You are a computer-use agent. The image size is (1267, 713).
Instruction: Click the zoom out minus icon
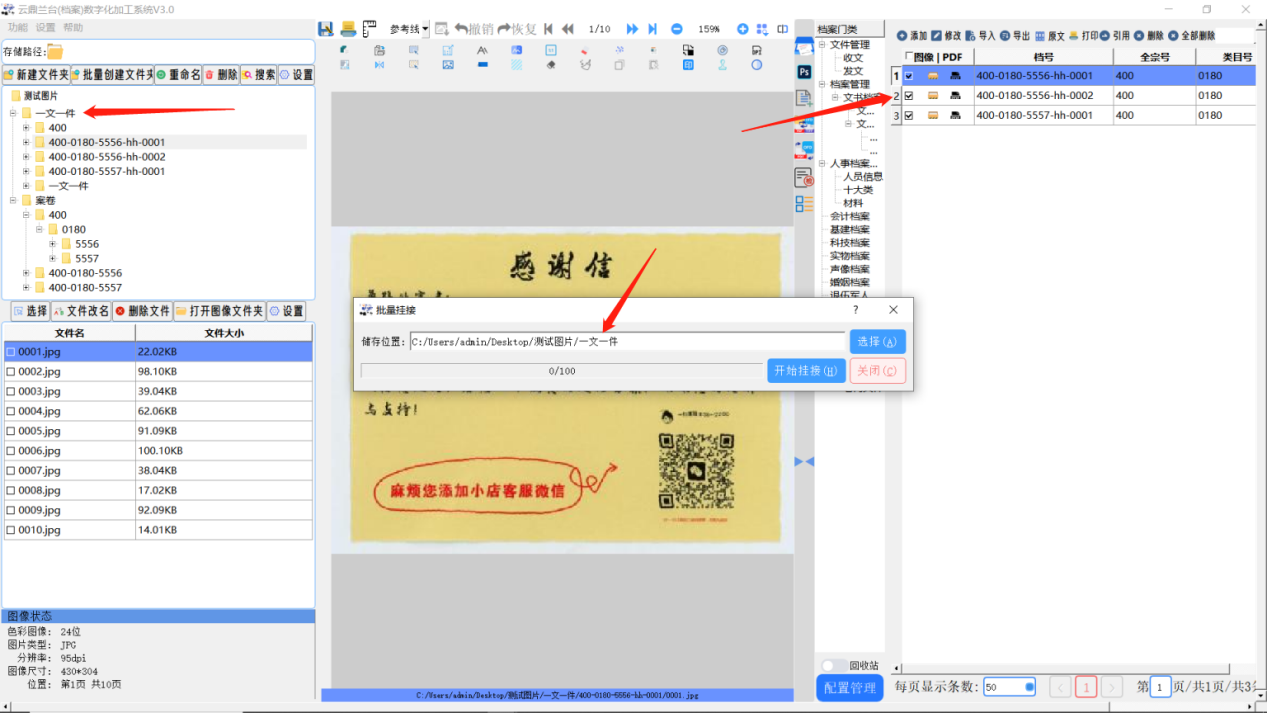tap(677, 29)
